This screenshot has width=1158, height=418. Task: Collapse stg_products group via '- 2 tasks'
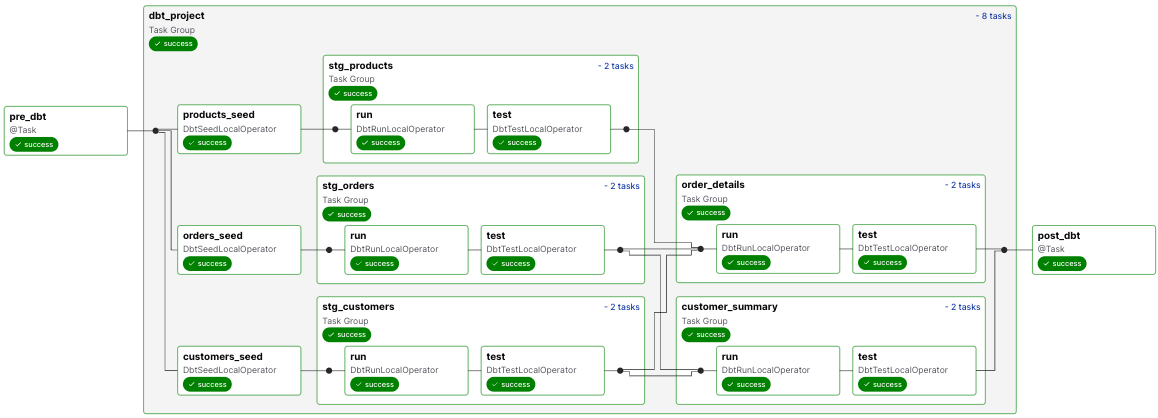pyautogui.click(x=615, y=66)
